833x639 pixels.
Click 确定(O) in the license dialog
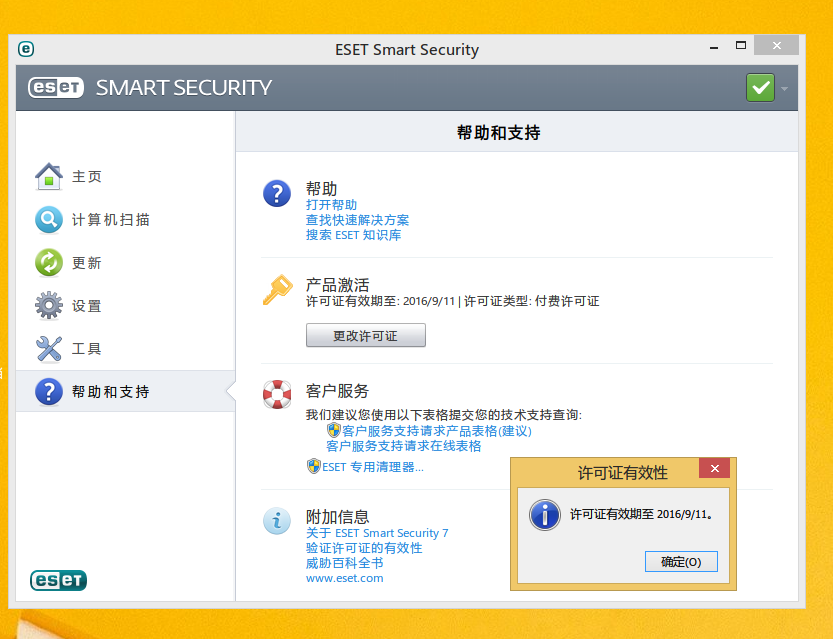[x=681, y=561]
